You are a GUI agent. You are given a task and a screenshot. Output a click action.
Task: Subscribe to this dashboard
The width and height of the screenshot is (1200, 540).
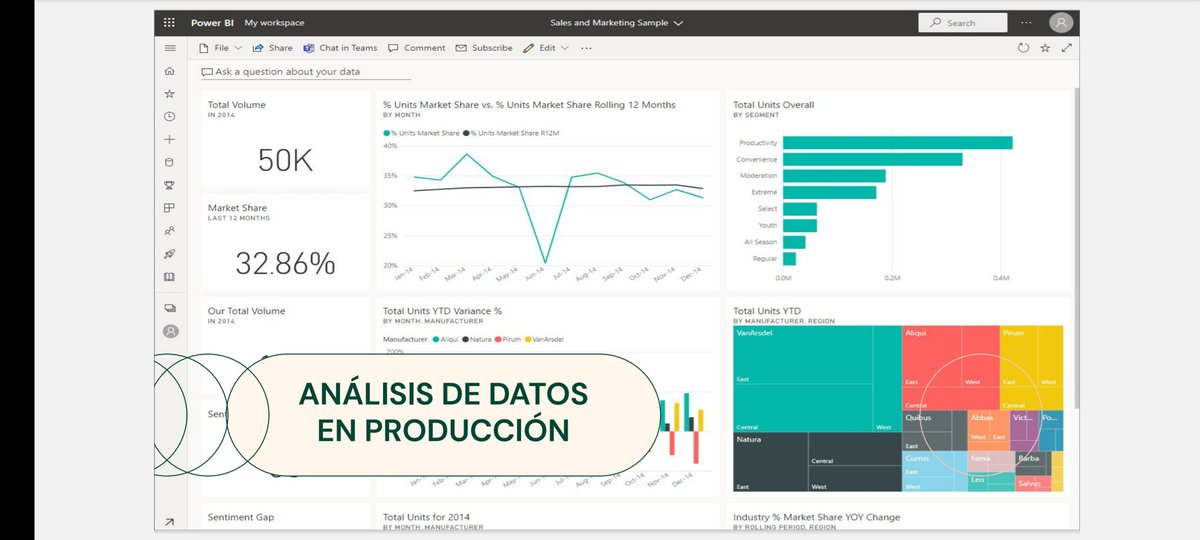click(x=484, y=48)
